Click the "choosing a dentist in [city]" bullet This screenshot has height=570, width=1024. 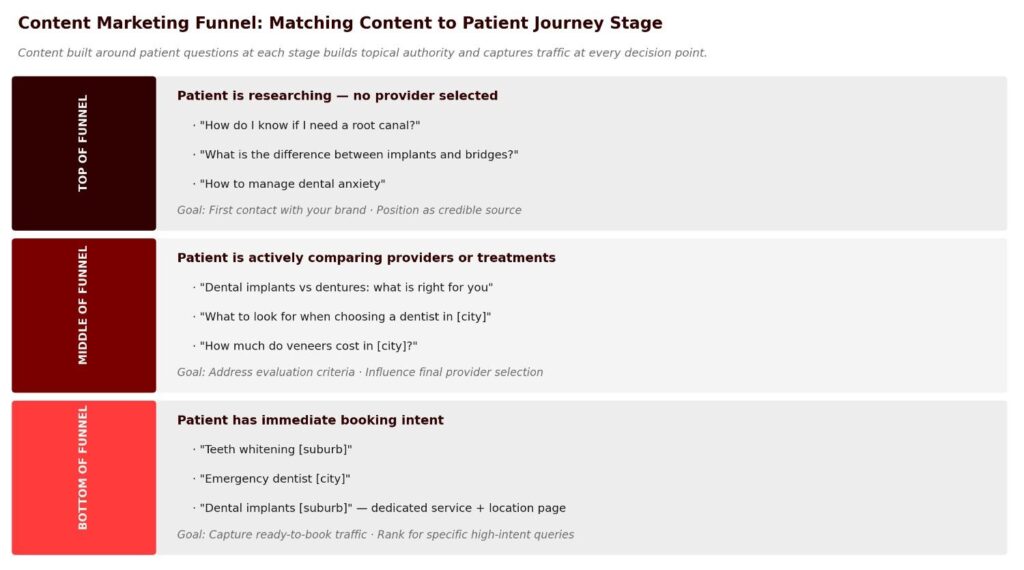[x=345, y=317]
